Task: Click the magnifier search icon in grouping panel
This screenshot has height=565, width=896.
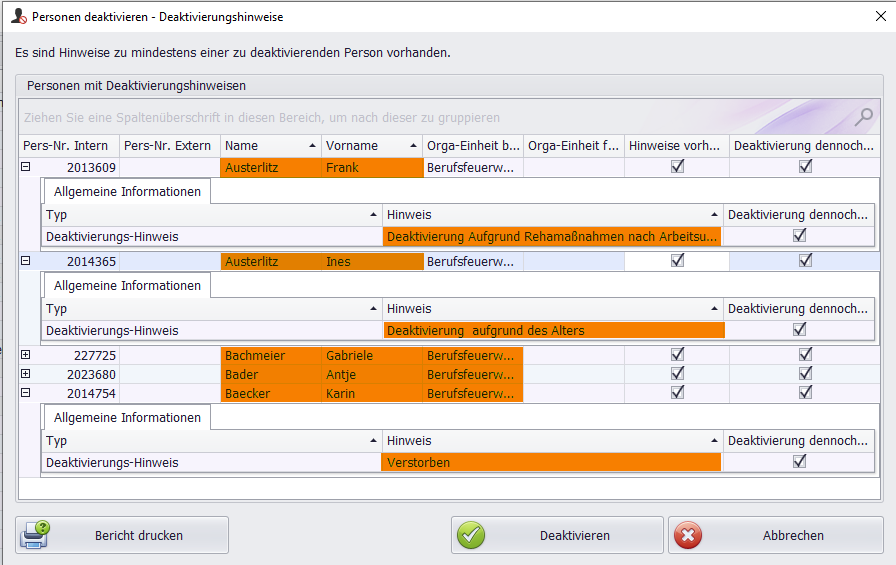Action: click(x=863, y=117)
